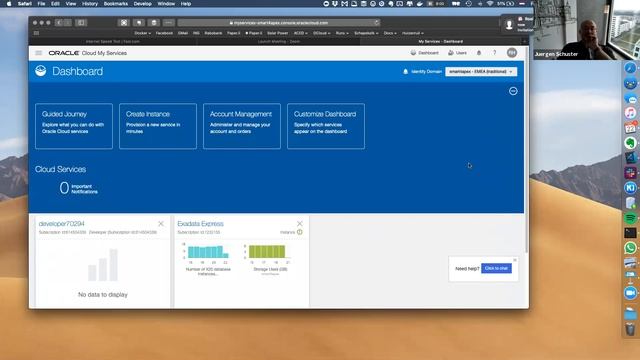Open the Create Instance tile
This screenshot has height=360, width=640.
pyautogui.click(x=158, y=126)
